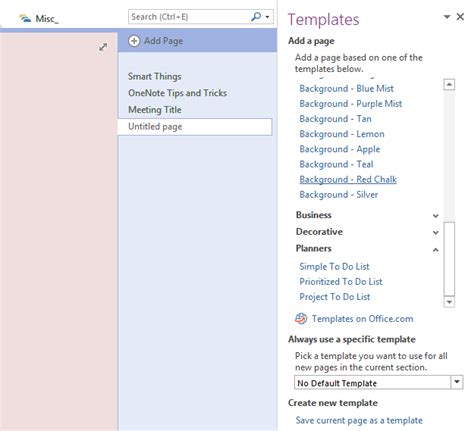The image size is (474, 431).
Task: Choose Project To Do List template
Action: [335, 297]
